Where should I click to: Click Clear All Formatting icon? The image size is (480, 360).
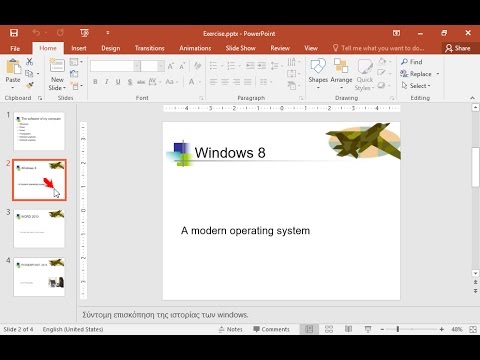coord(197,66)
